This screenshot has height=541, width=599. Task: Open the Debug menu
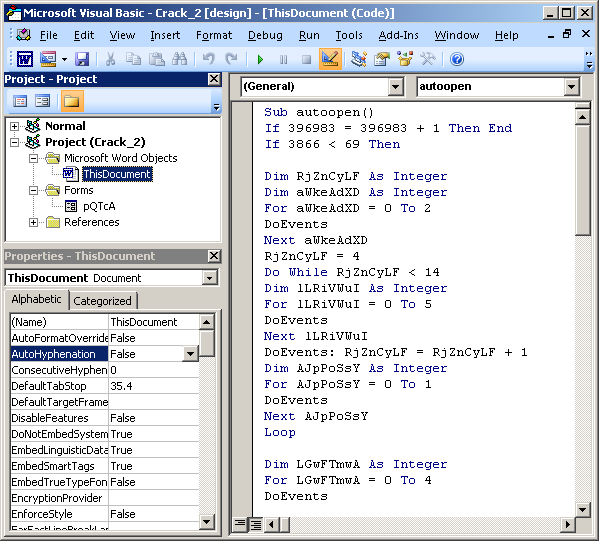pyautogui.click(x=265, y=36)
